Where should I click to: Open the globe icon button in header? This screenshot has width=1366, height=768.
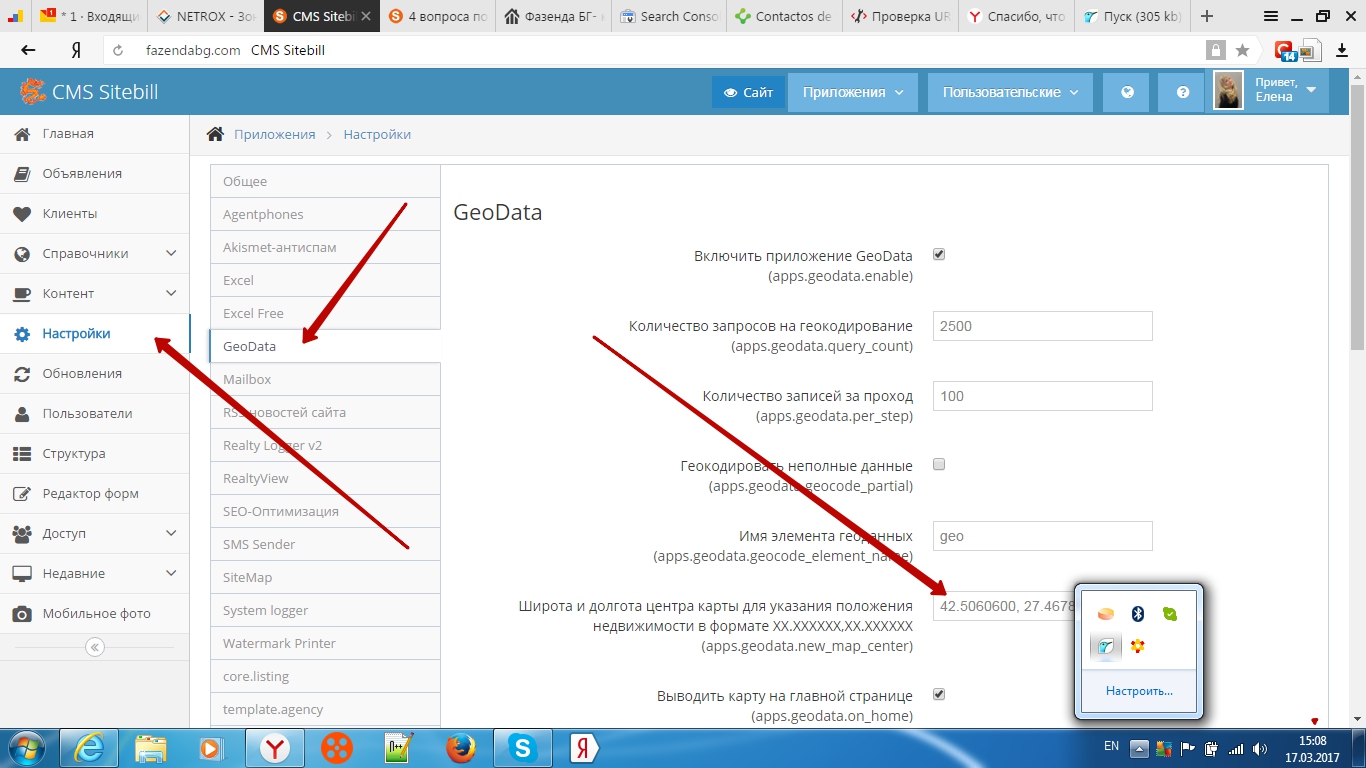coord(1127,92)
